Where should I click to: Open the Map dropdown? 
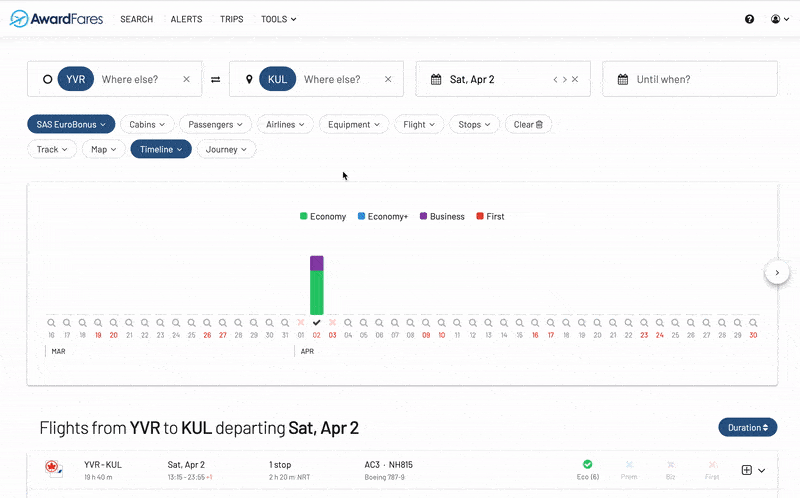pyautogui.click(x=104, y=150)
